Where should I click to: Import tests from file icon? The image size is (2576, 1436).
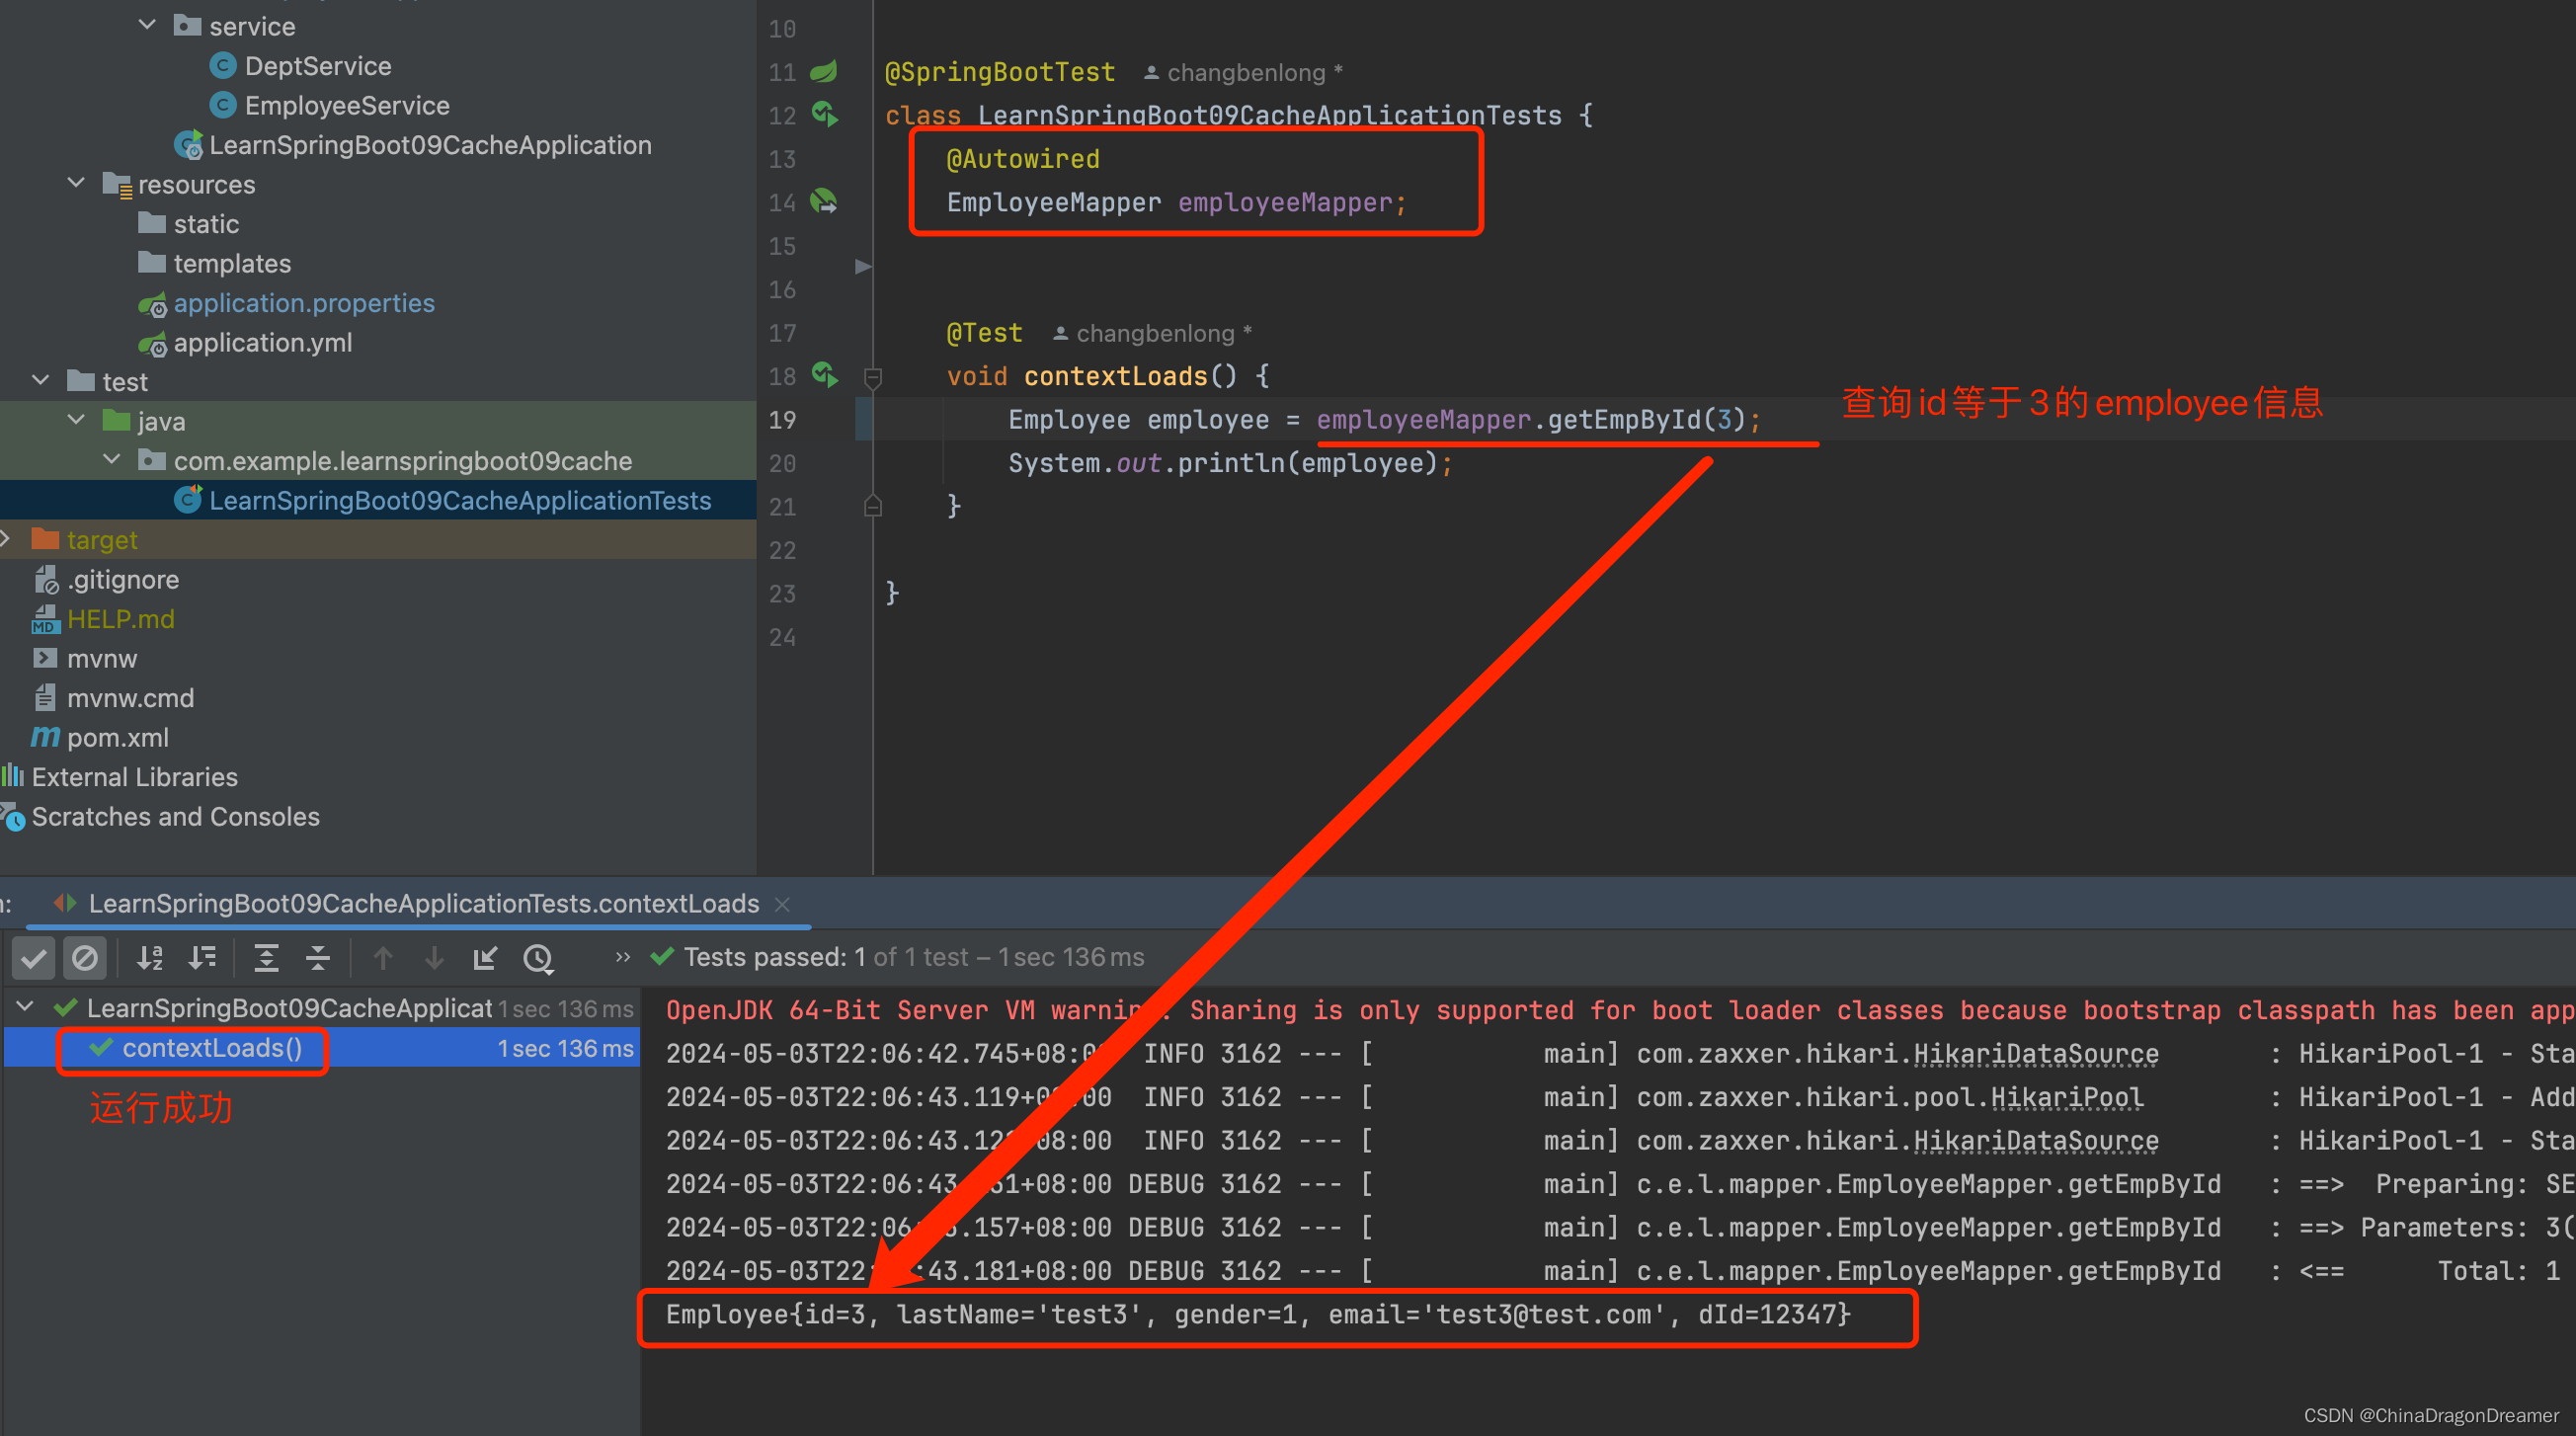[x=486, y=958]
